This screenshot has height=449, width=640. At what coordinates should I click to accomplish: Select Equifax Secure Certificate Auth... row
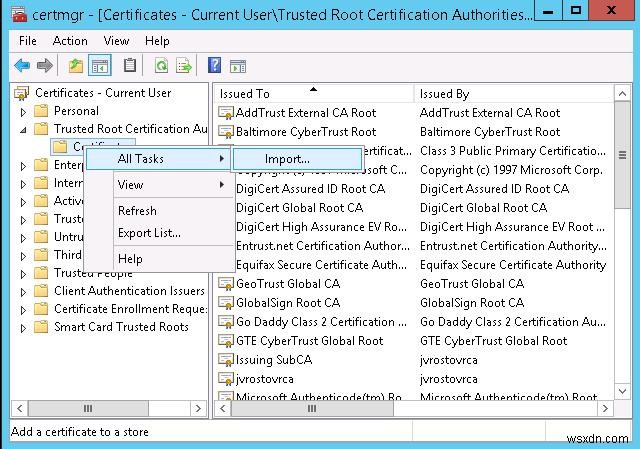[x=321, y=265]
